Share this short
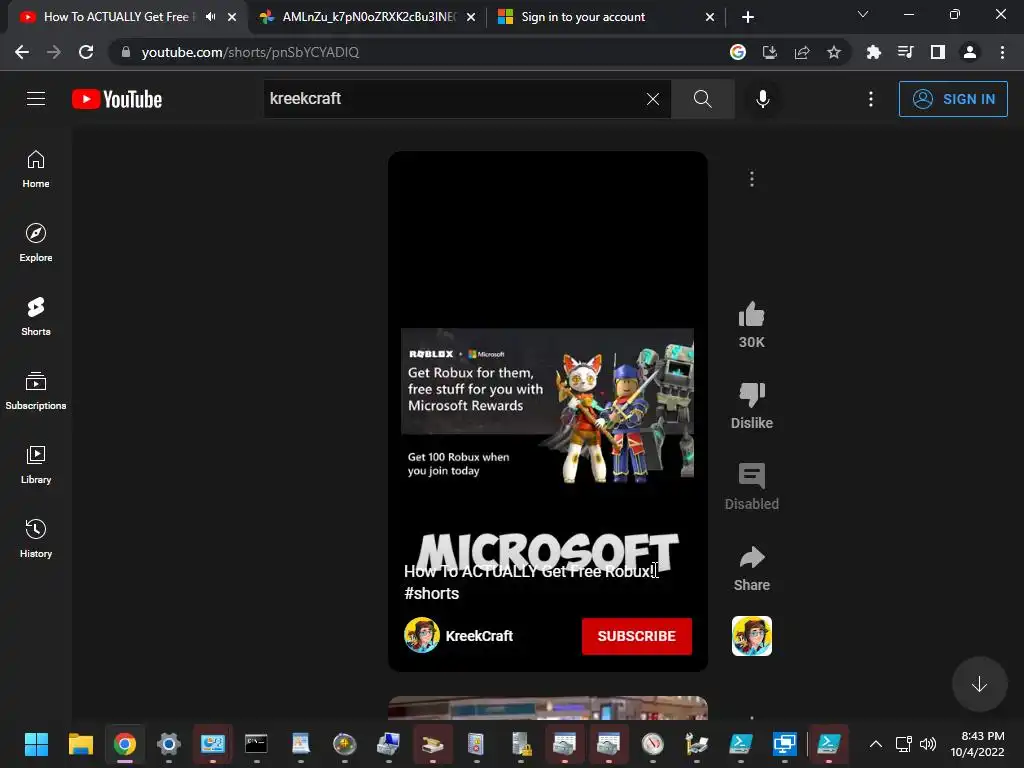This screenshot has height=768, width=1024. click(752, 557)
